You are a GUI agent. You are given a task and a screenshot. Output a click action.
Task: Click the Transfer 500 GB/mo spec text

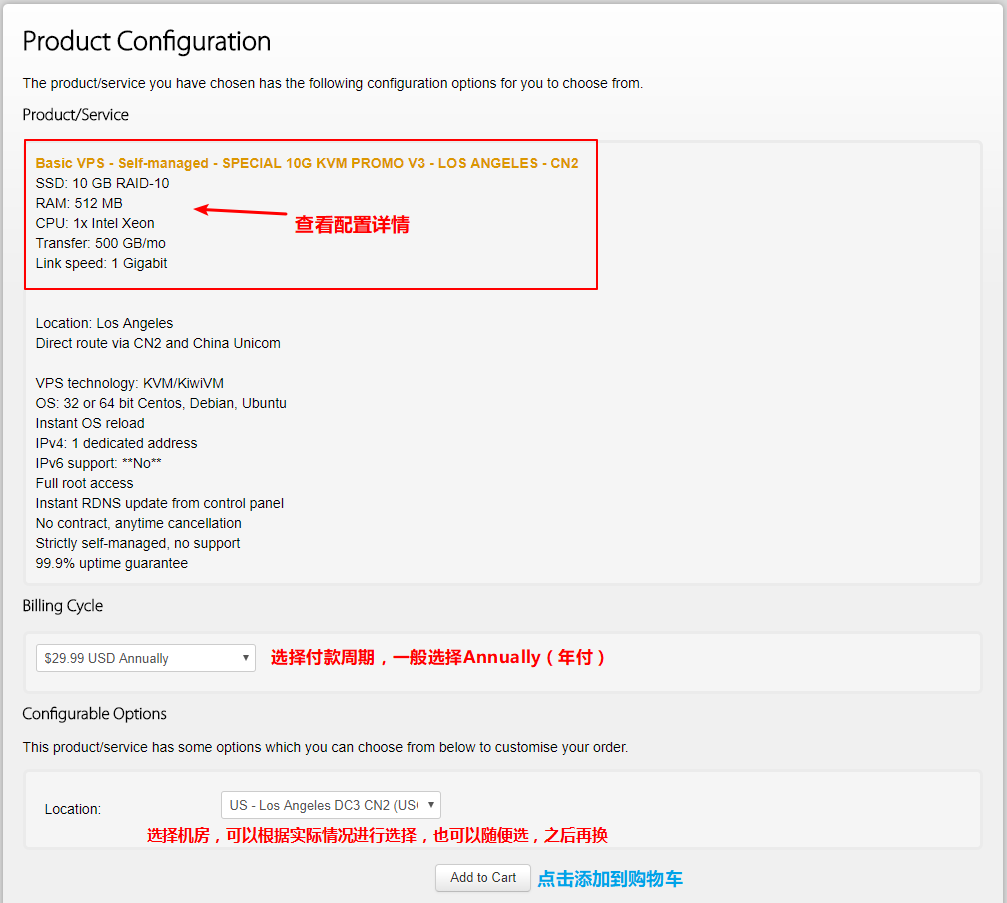[x=102, y=243]
